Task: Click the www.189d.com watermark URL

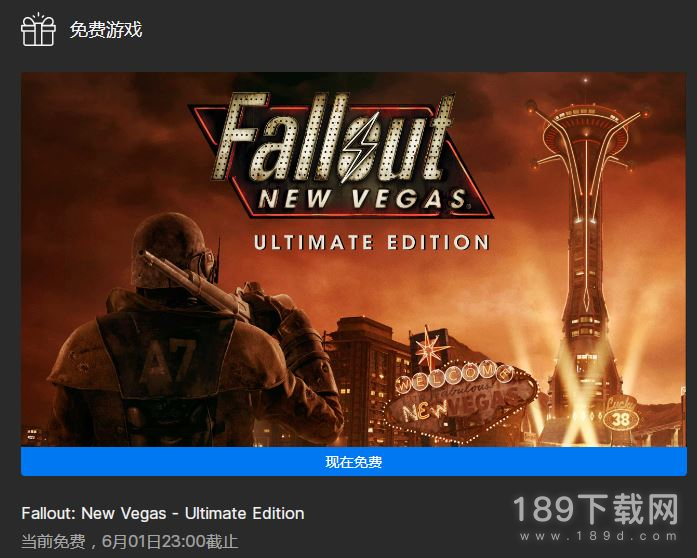Action: (598, 536)
